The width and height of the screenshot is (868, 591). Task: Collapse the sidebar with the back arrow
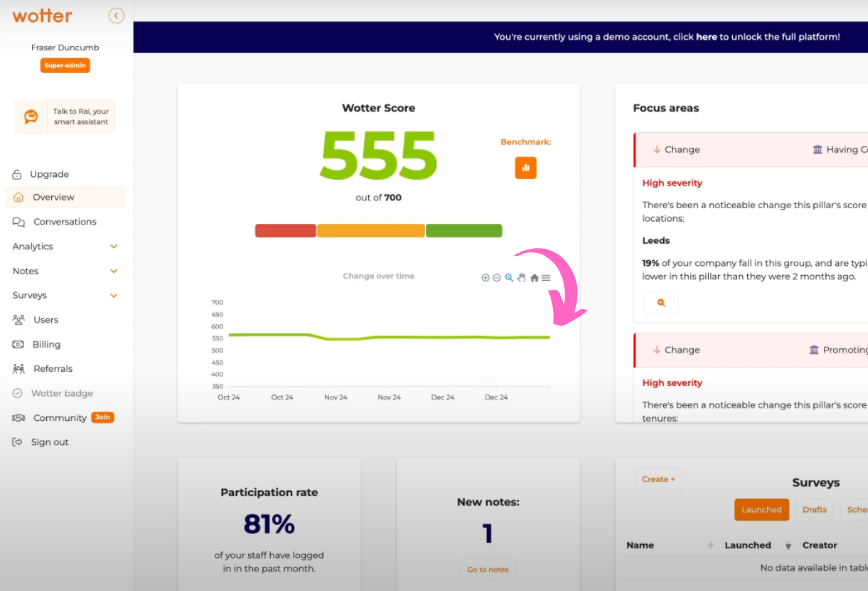116,15
